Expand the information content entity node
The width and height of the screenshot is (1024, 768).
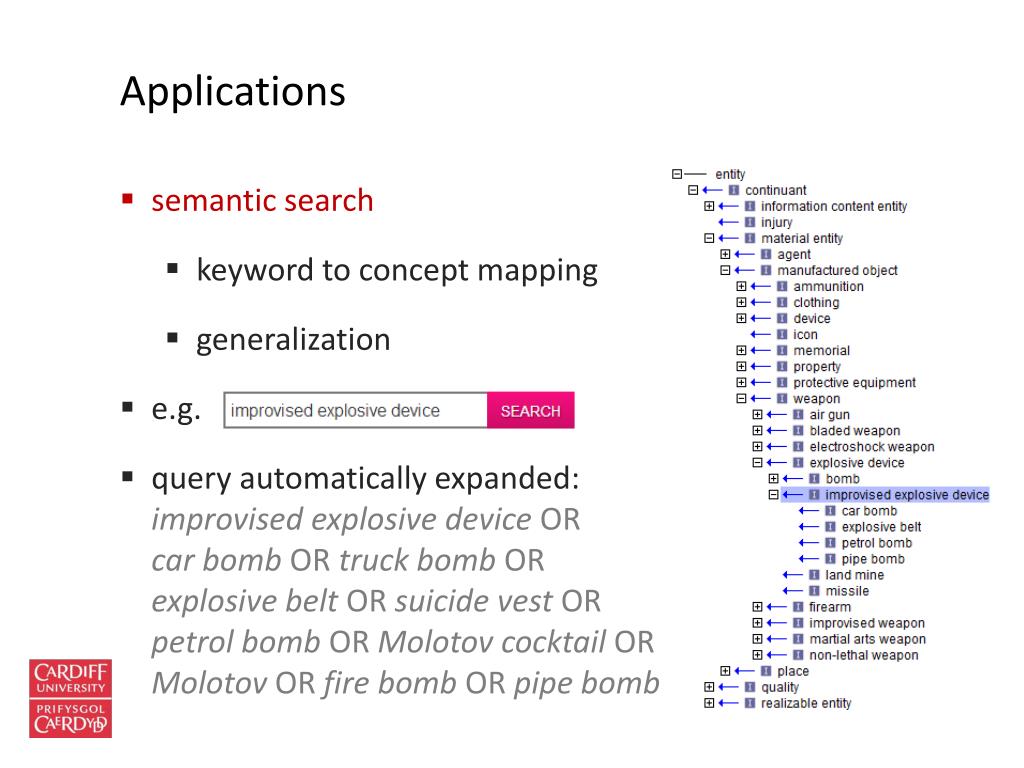tap(709, 206)
